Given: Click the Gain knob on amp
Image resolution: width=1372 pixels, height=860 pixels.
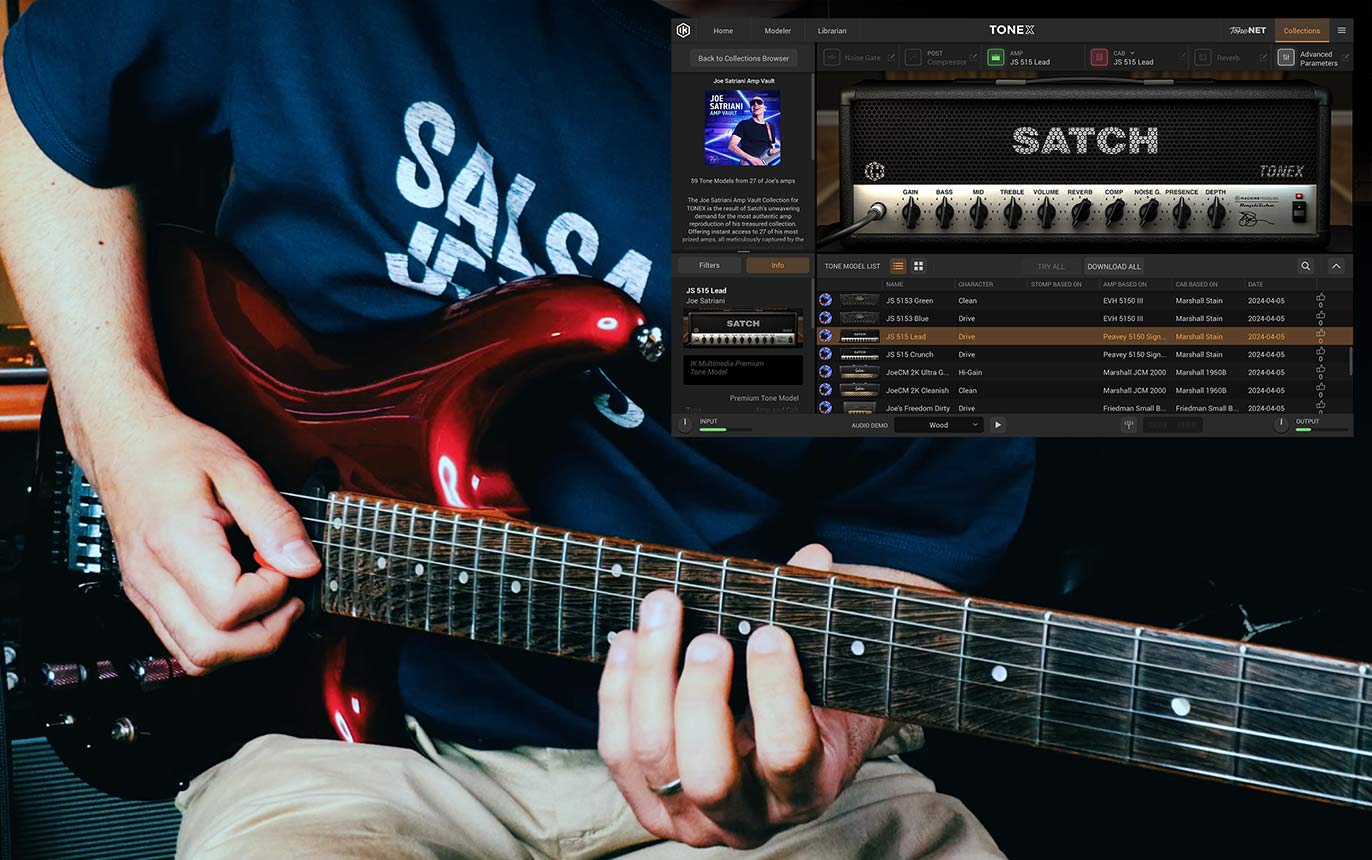Looking at the screenshot, I should pyautogui.click(x=910, y=212).
